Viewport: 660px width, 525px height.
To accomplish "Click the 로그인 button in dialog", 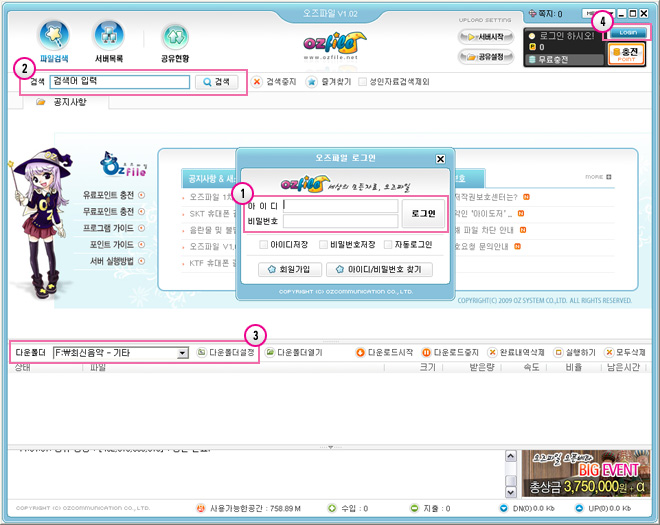I will coord(423,213).
